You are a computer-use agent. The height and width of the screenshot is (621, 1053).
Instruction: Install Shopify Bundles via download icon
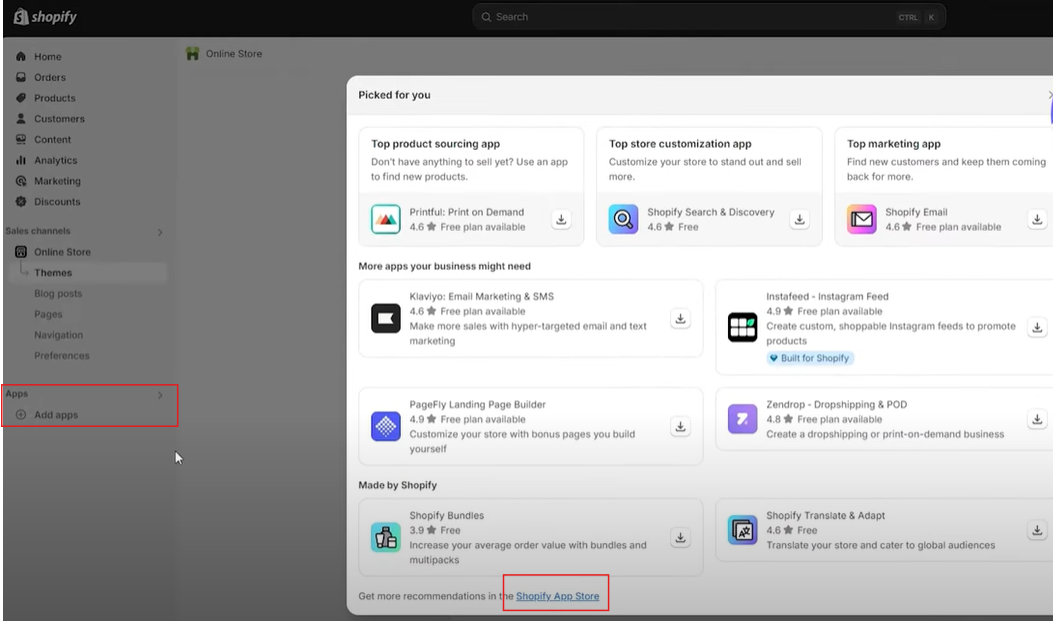(680, 538)
